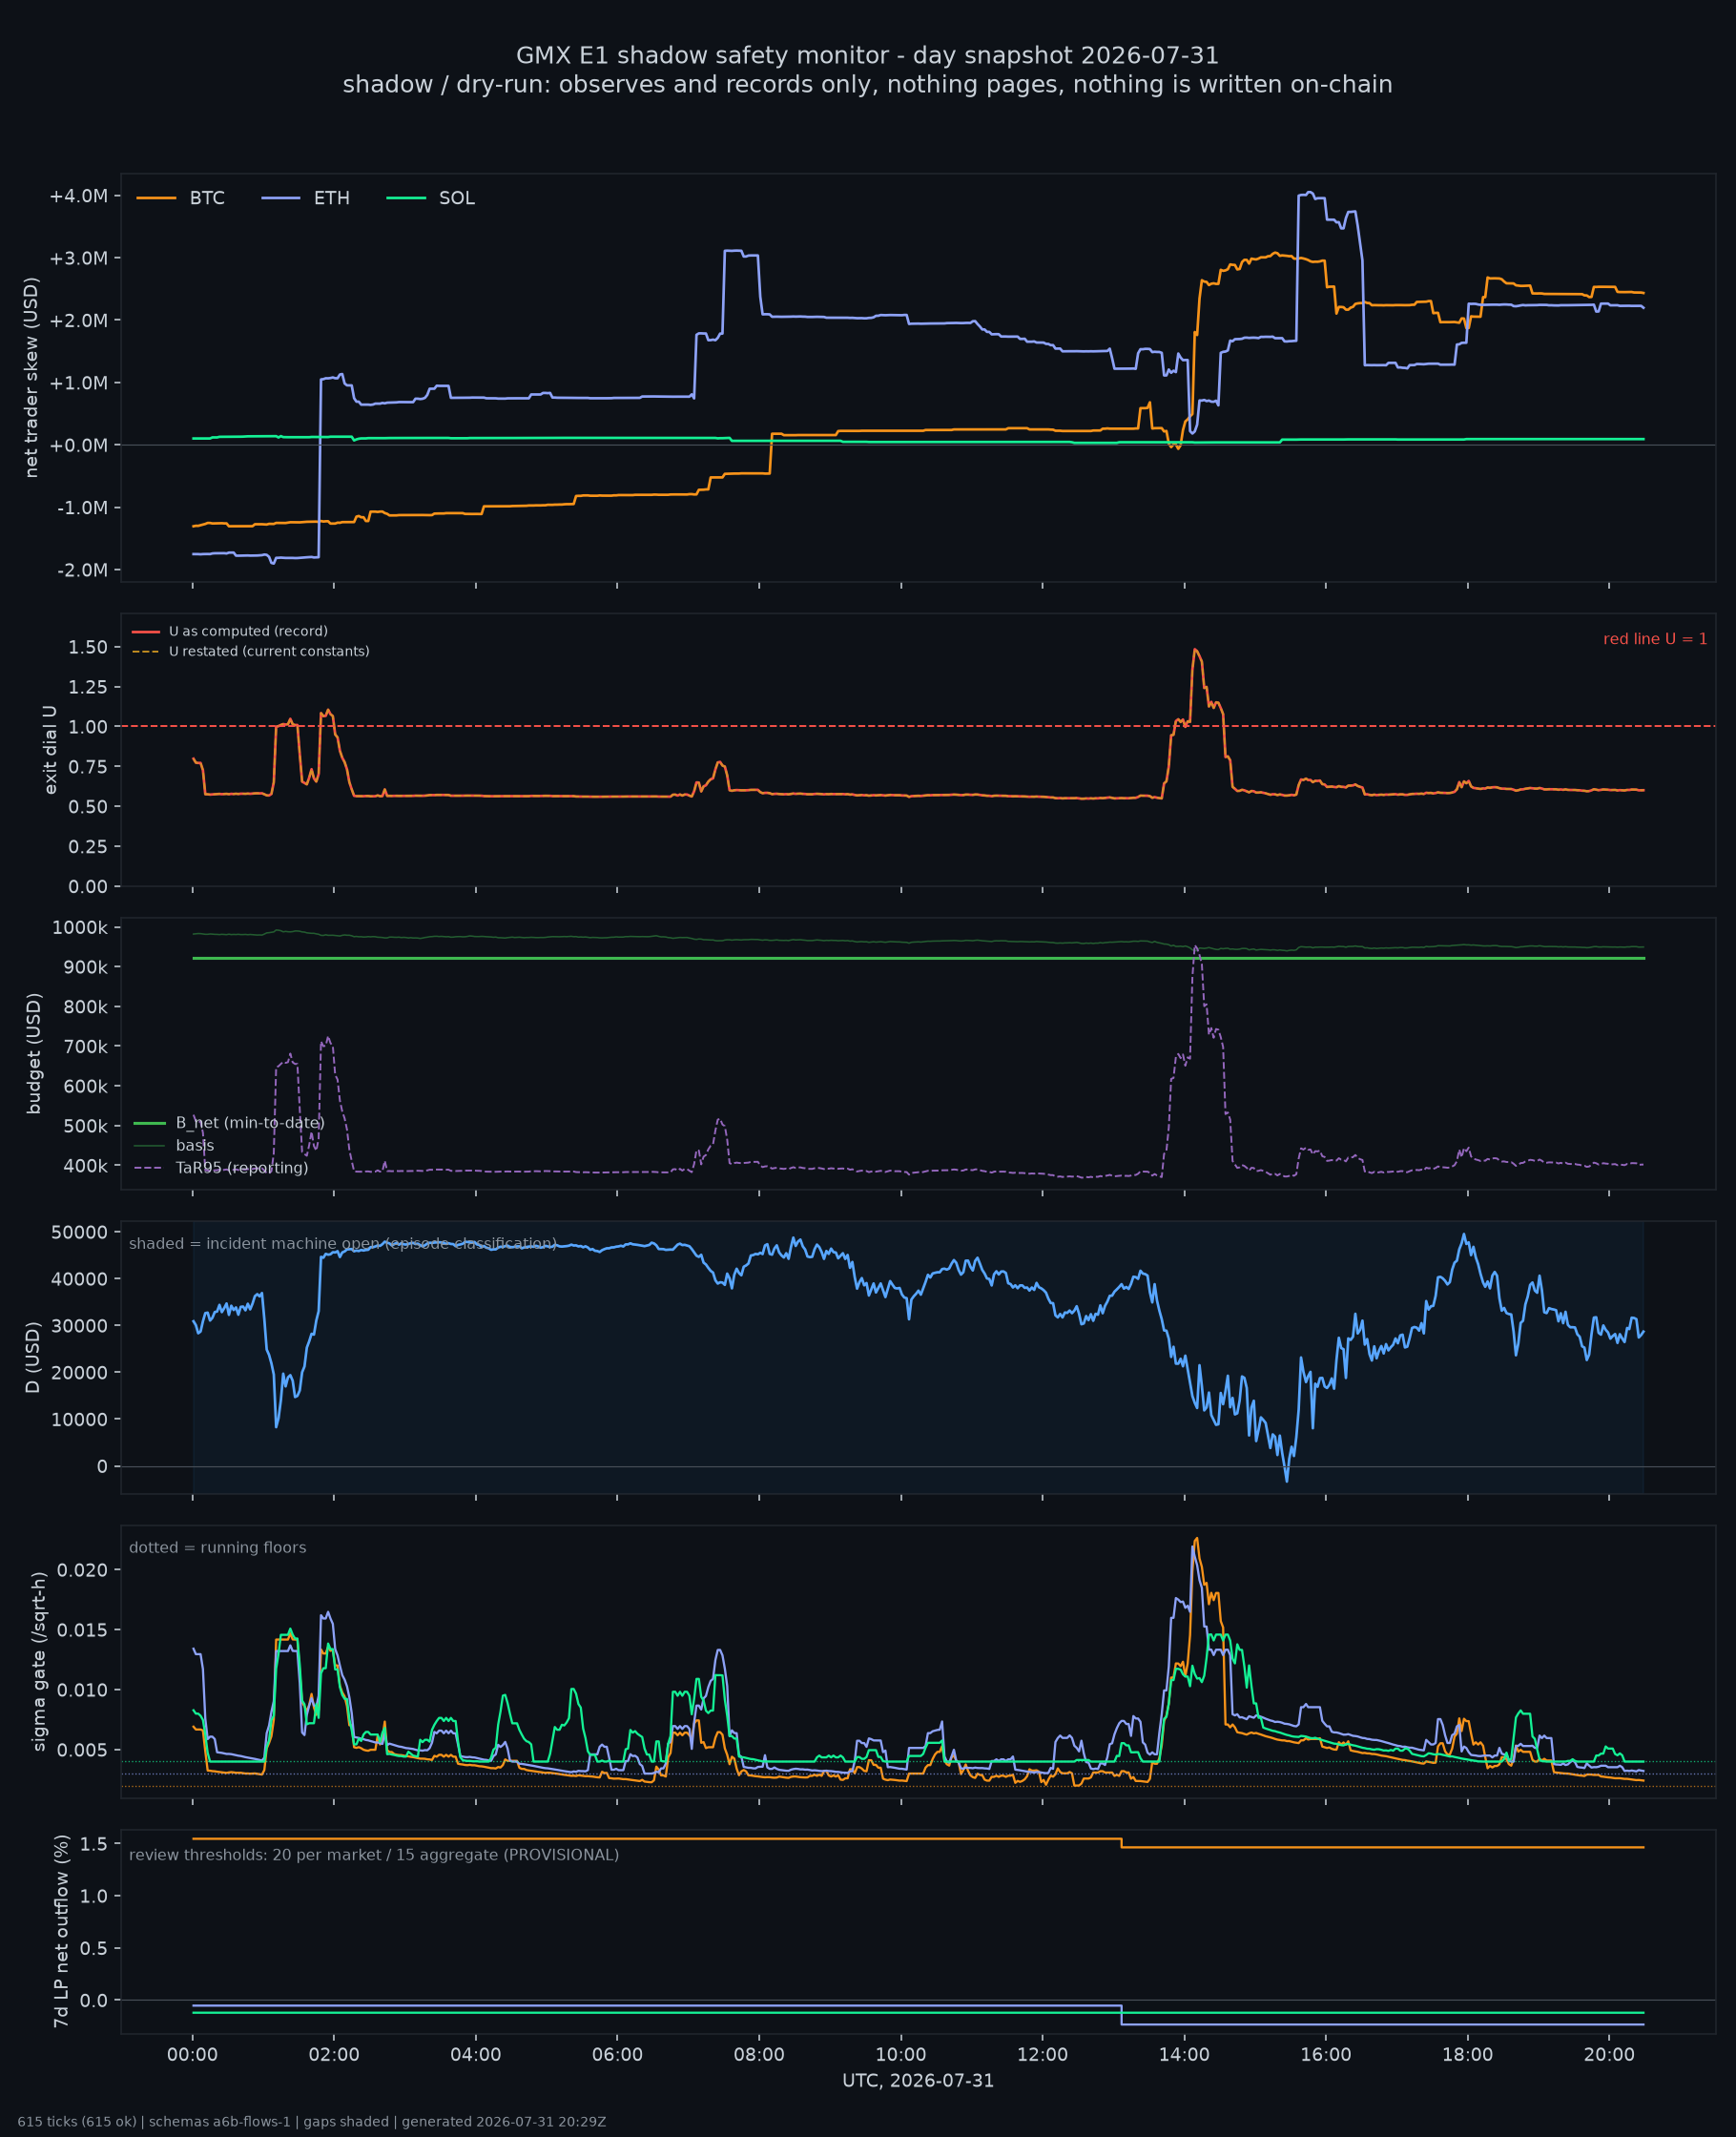Click the '+1.0M' skew axis tick label
1736x2137 pixels.
(78, 383)
